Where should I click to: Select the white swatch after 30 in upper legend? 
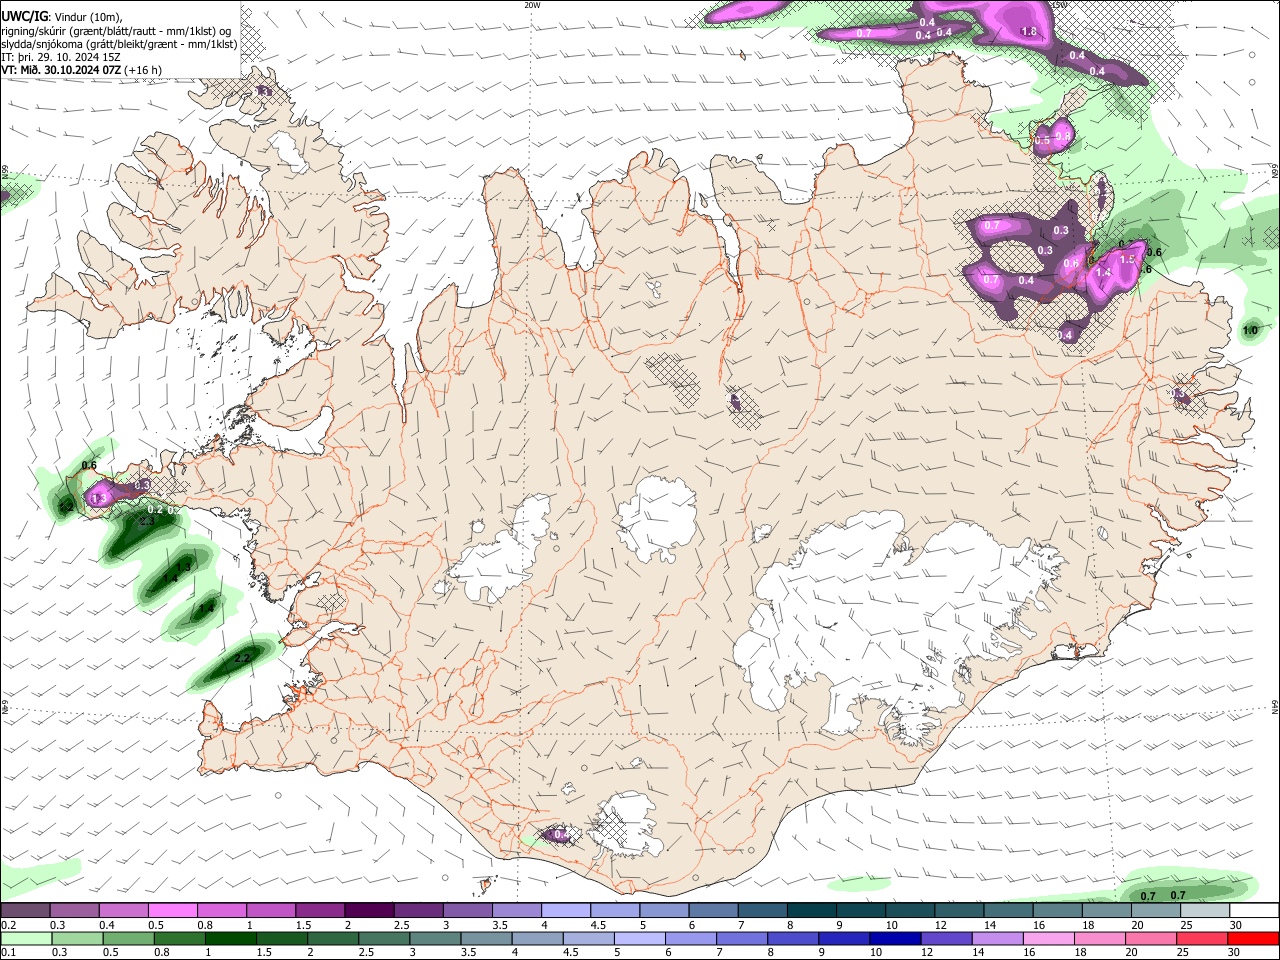tap(1254, 911)
